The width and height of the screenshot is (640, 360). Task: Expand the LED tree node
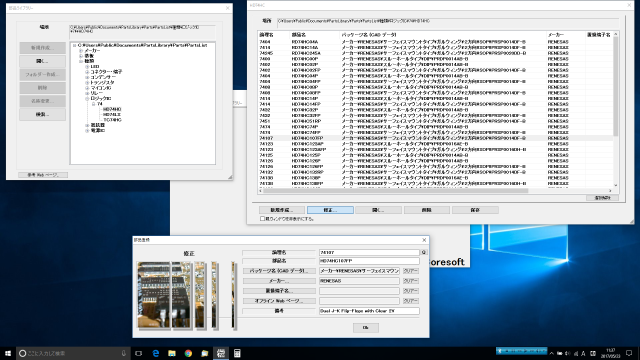coord(87,67)
